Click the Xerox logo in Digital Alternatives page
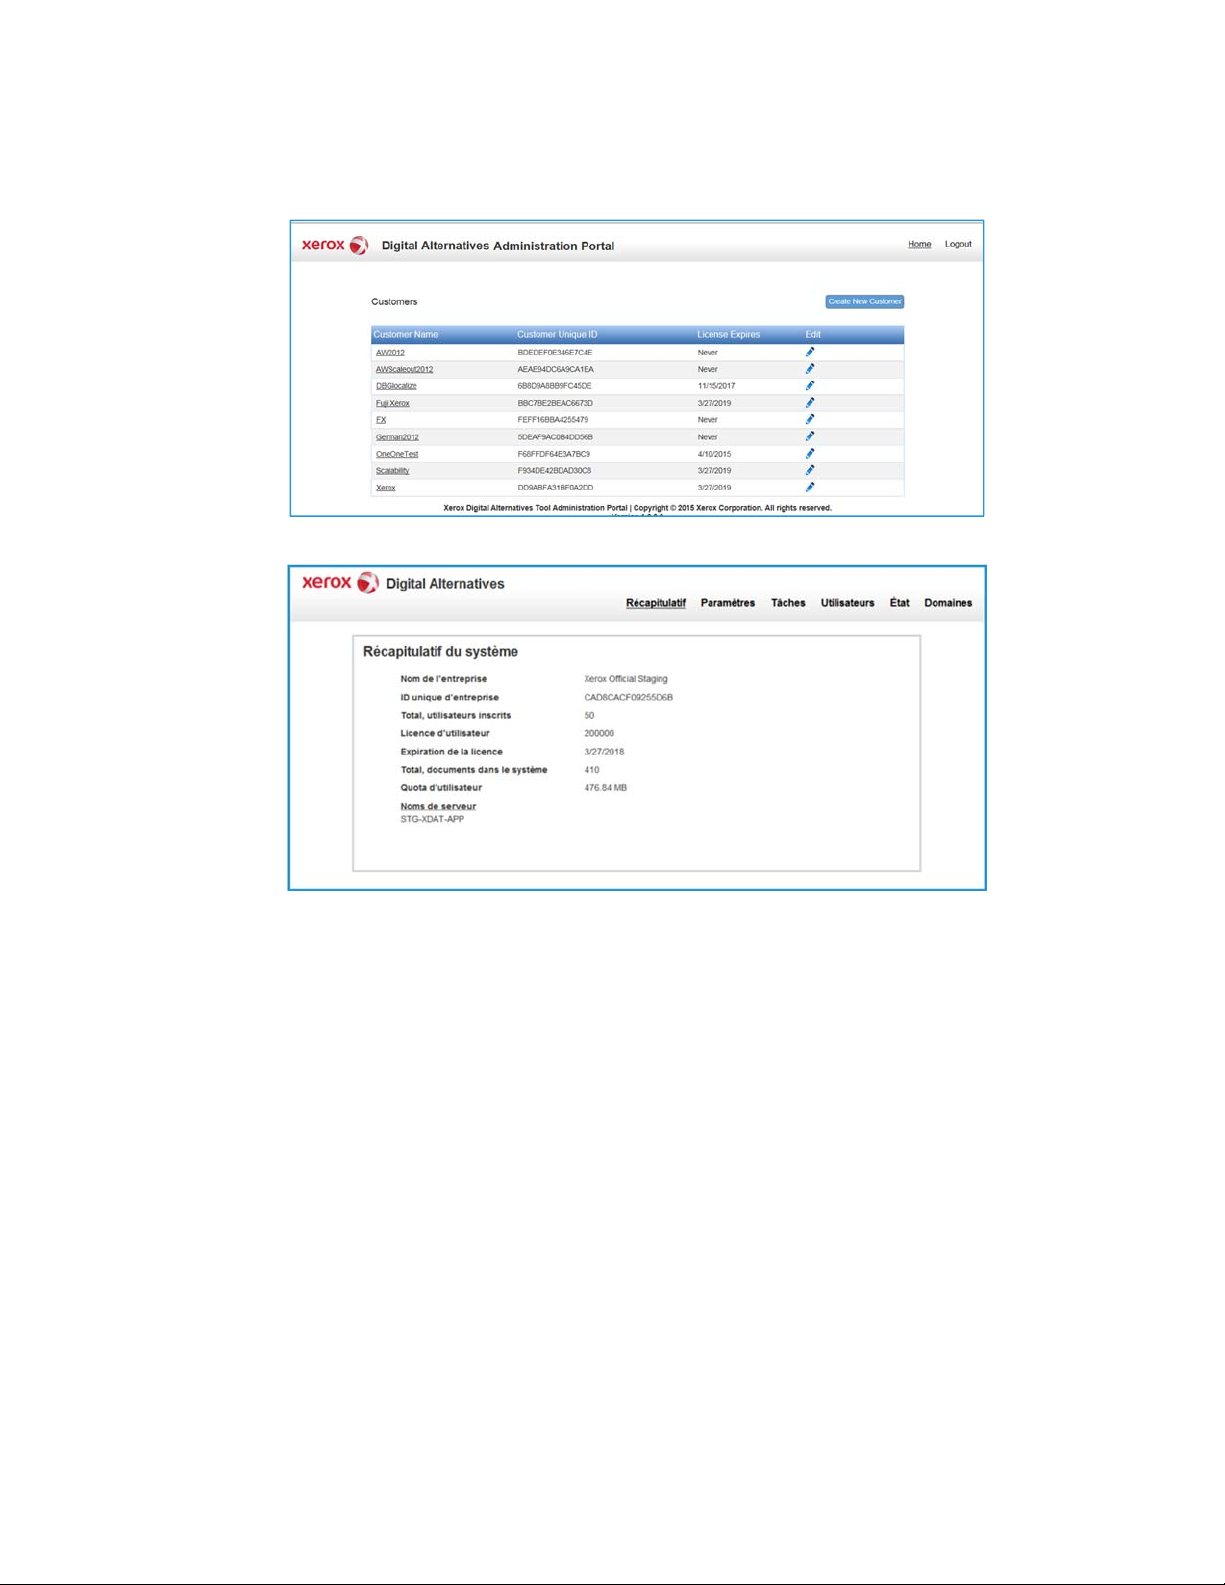 pos(340,582)
